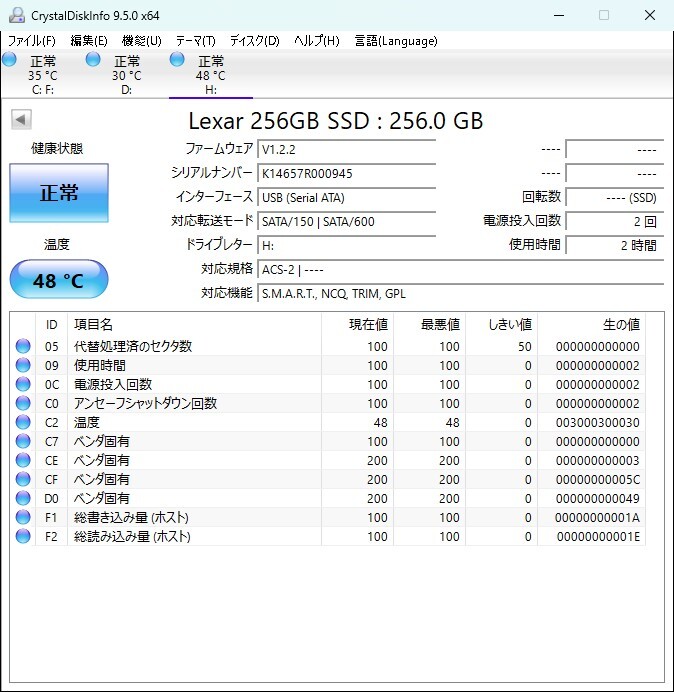Image resolution: width=674 pixels, height=692 pixels.
Task: Select the H: disk status orb
Action: (x=177, y=60)
